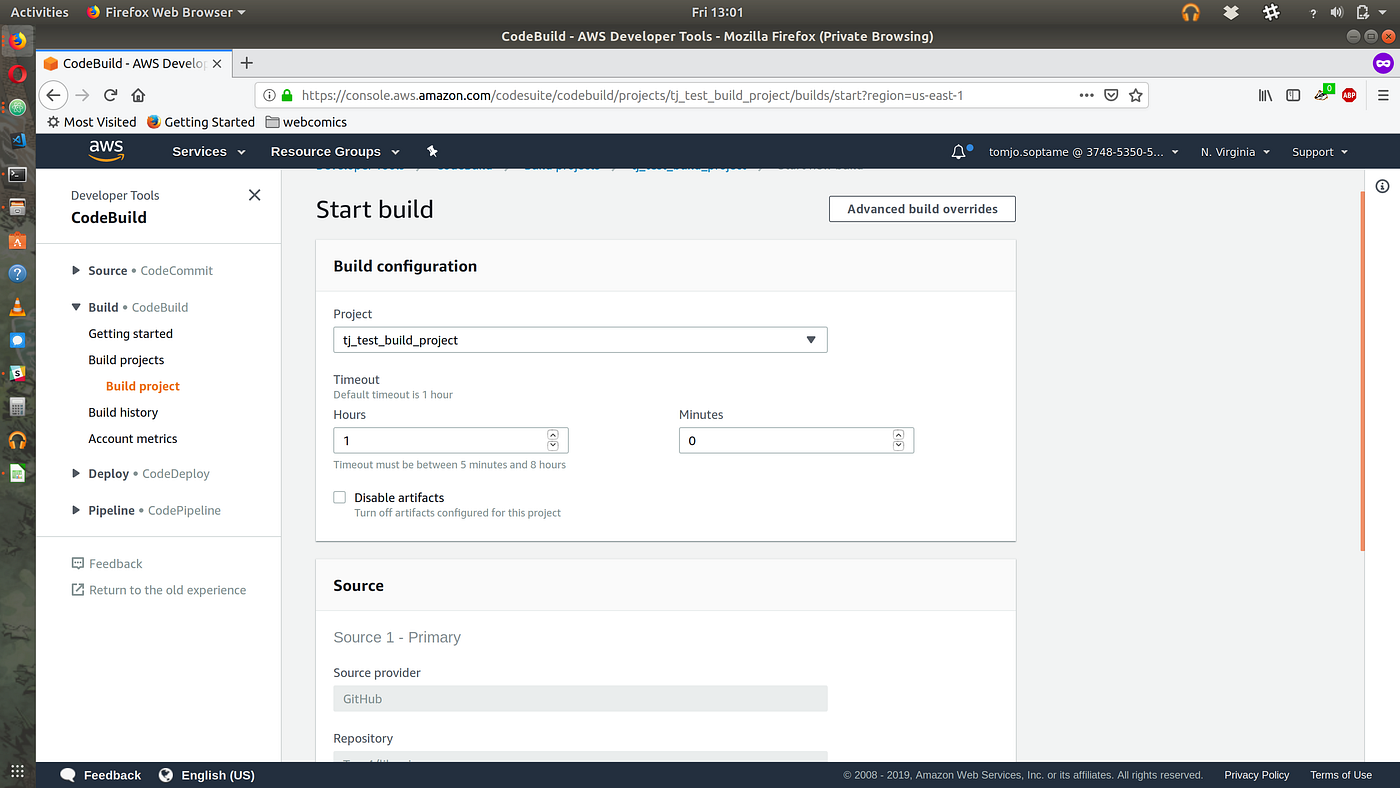Click the pin favorites icon in AWS navbar

[x=432, y=151]
